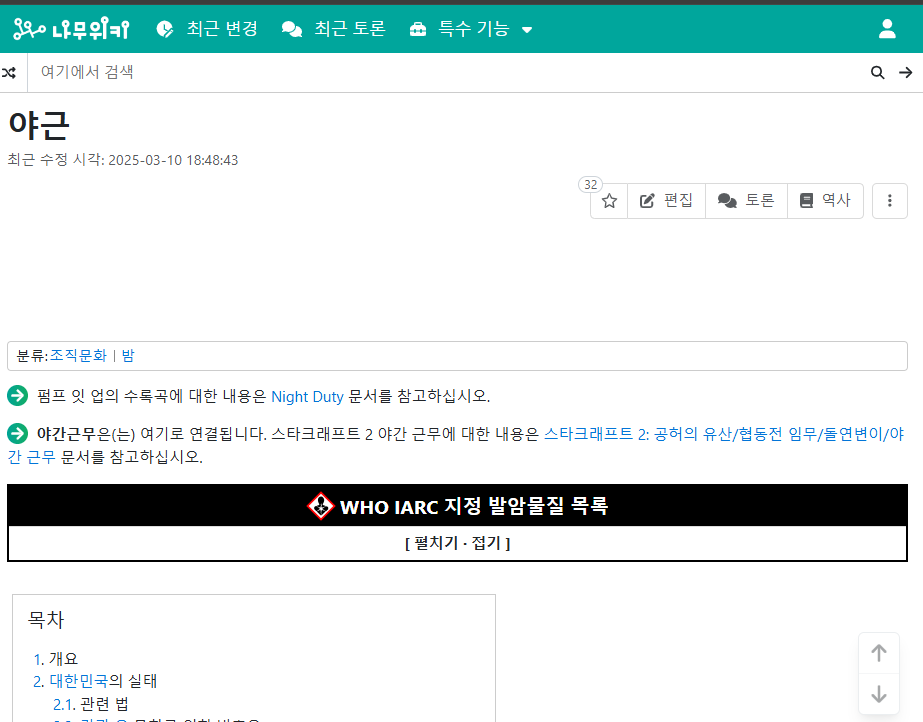Open the 토론 discussion button

coord(746,201)
